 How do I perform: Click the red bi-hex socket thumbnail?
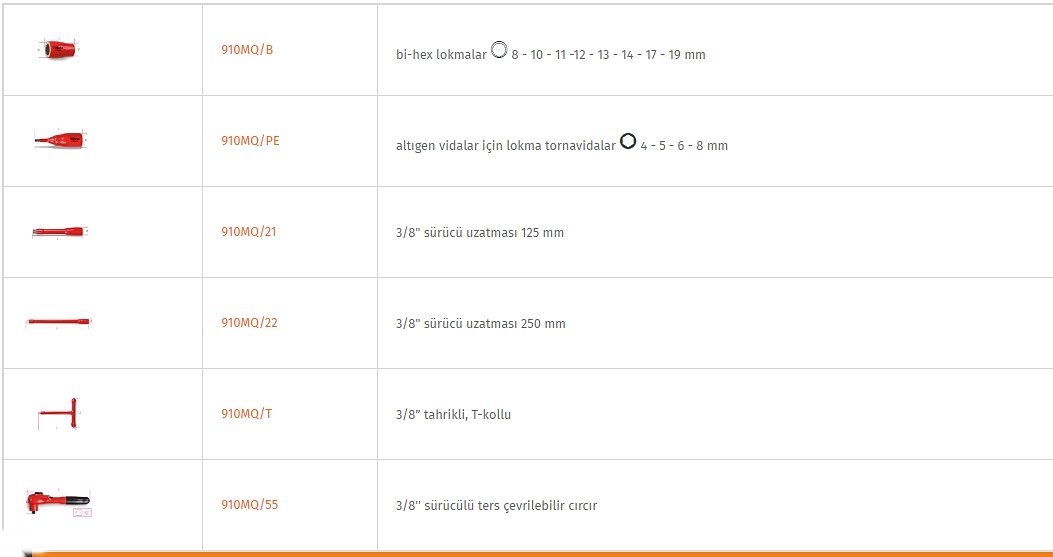pyautogui.click(x=59, y=50)
